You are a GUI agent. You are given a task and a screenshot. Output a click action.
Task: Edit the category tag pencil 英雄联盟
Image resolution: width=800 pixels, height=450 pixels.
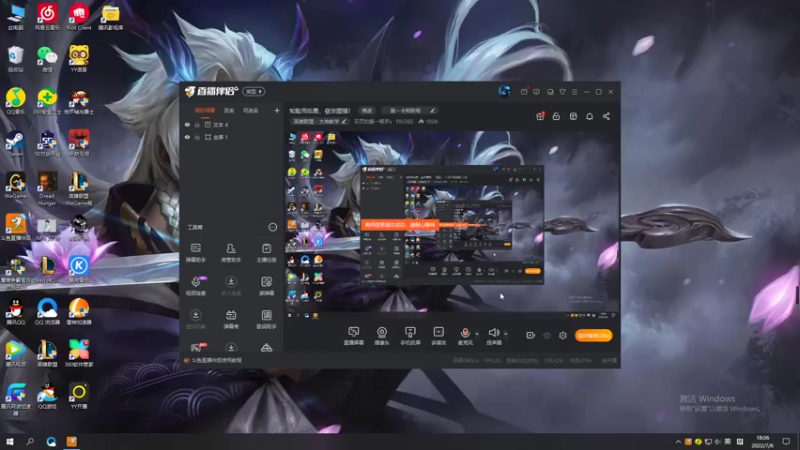tap(344, 121)
